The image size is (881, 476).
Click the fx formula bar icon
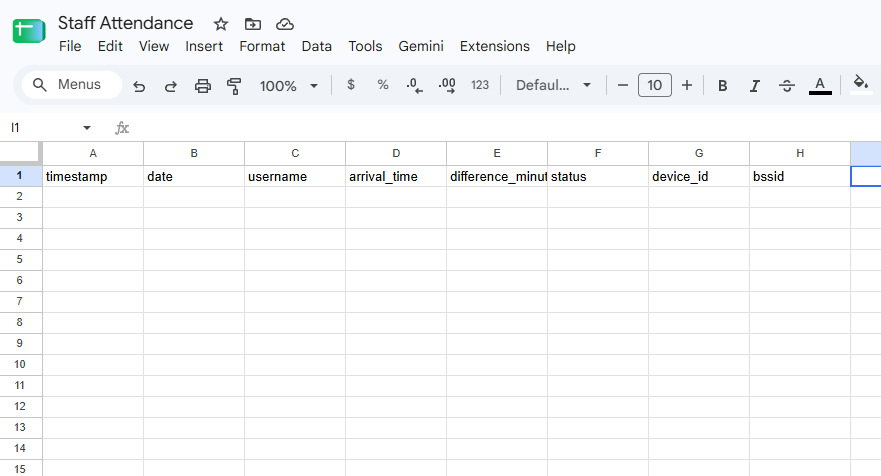coord(122,128)
